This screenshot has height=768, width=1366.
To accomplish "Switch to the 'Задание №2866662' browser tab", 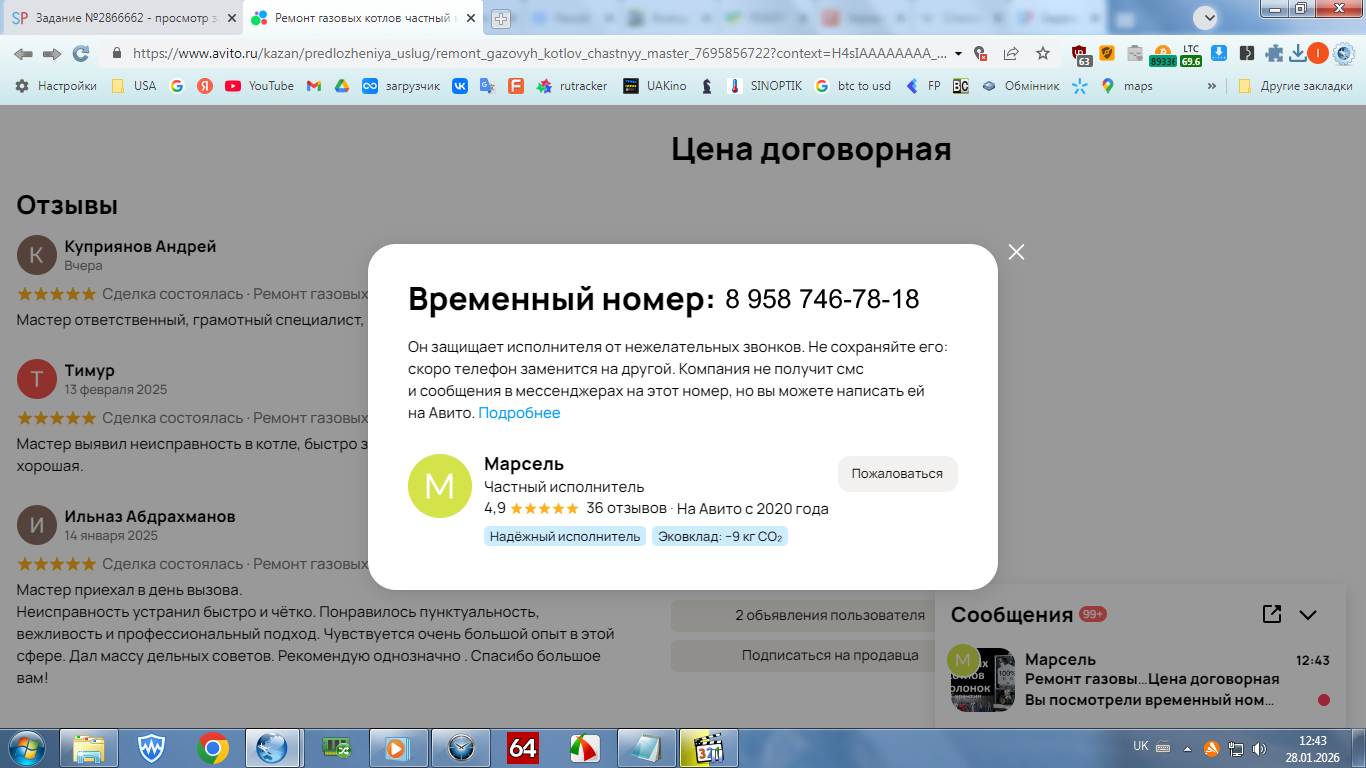I will (x=124, y=18).
